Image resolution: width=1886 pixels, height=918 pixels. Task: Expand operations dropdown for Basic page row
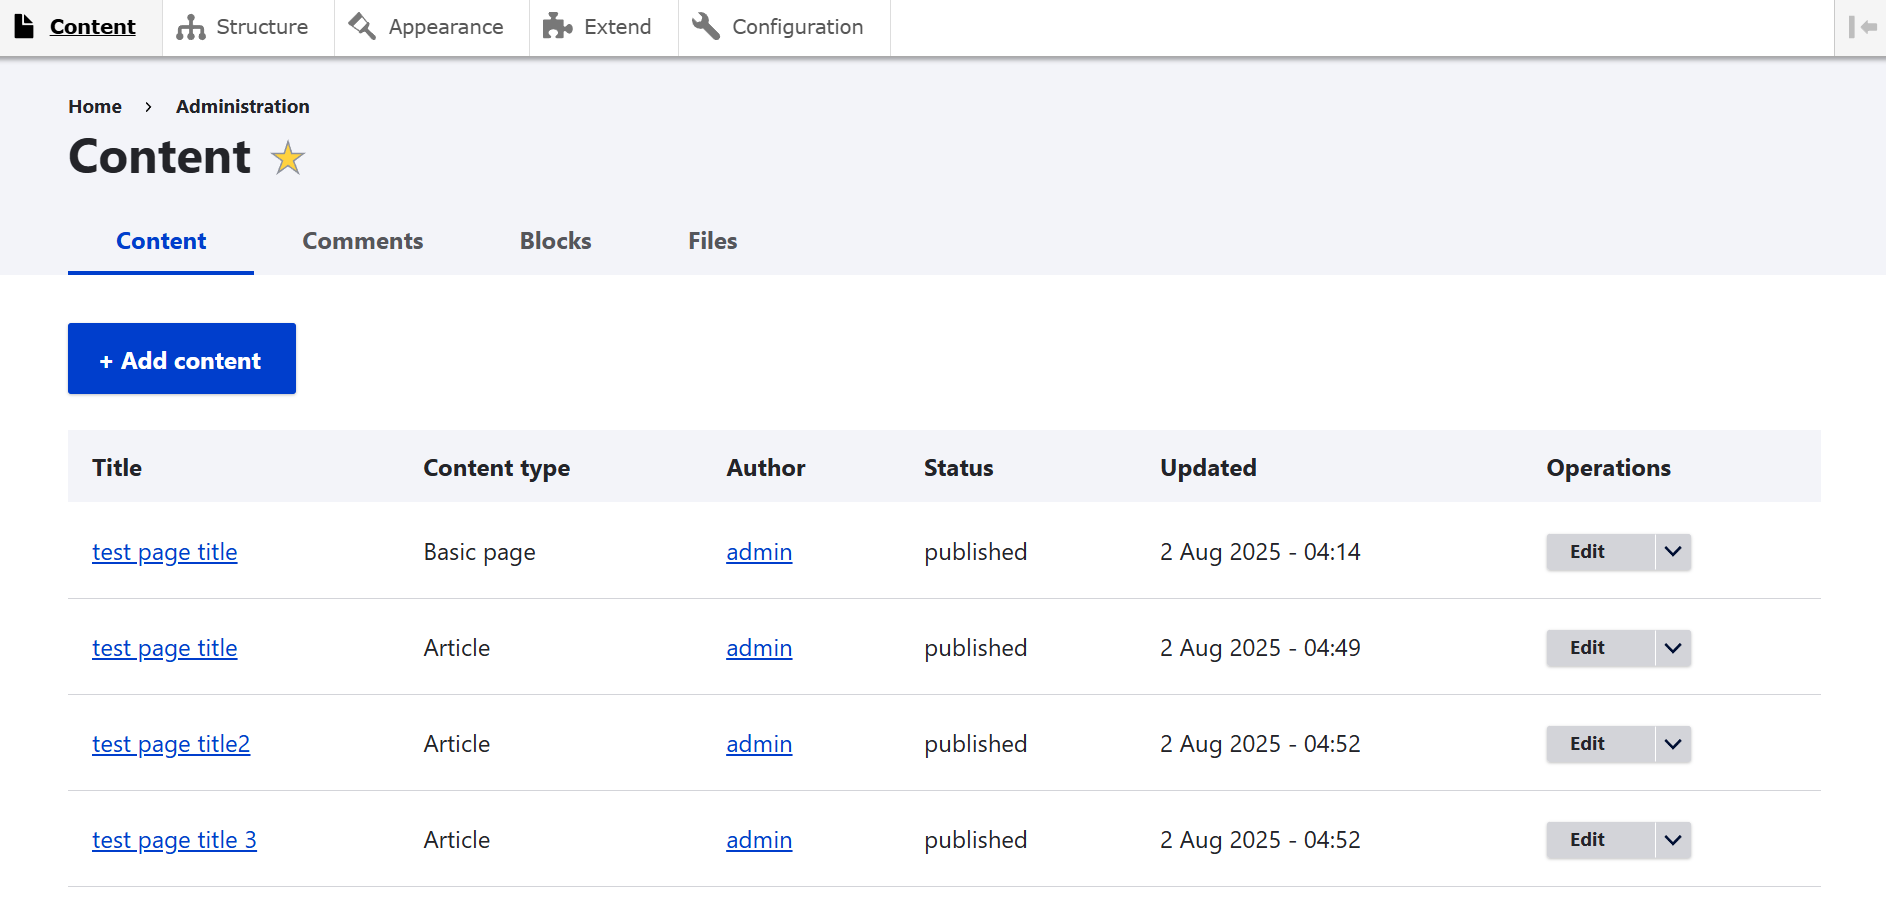pos(1672,552)
